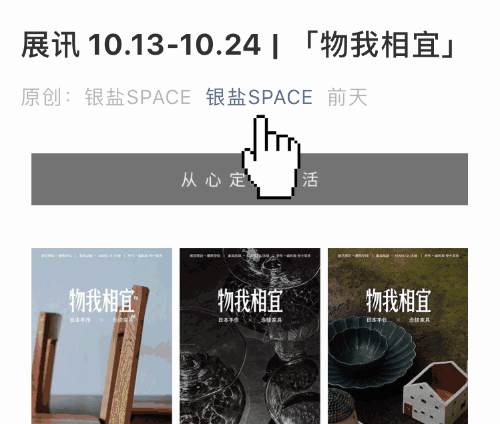Screen dimensions: 500x424
Task: Open the blue 银盐SPACE account link
Action: (259, 97)
